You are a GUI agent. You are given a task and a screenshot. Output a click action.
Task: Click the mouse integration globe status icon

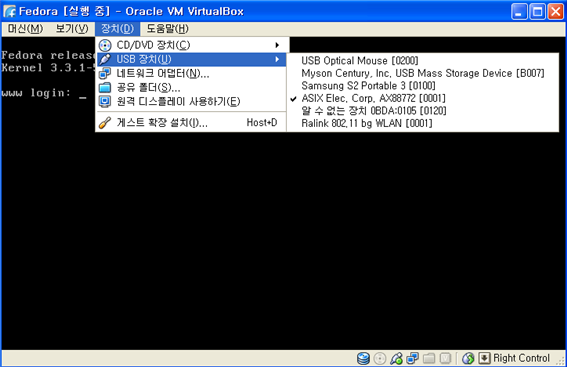(468, 358)
